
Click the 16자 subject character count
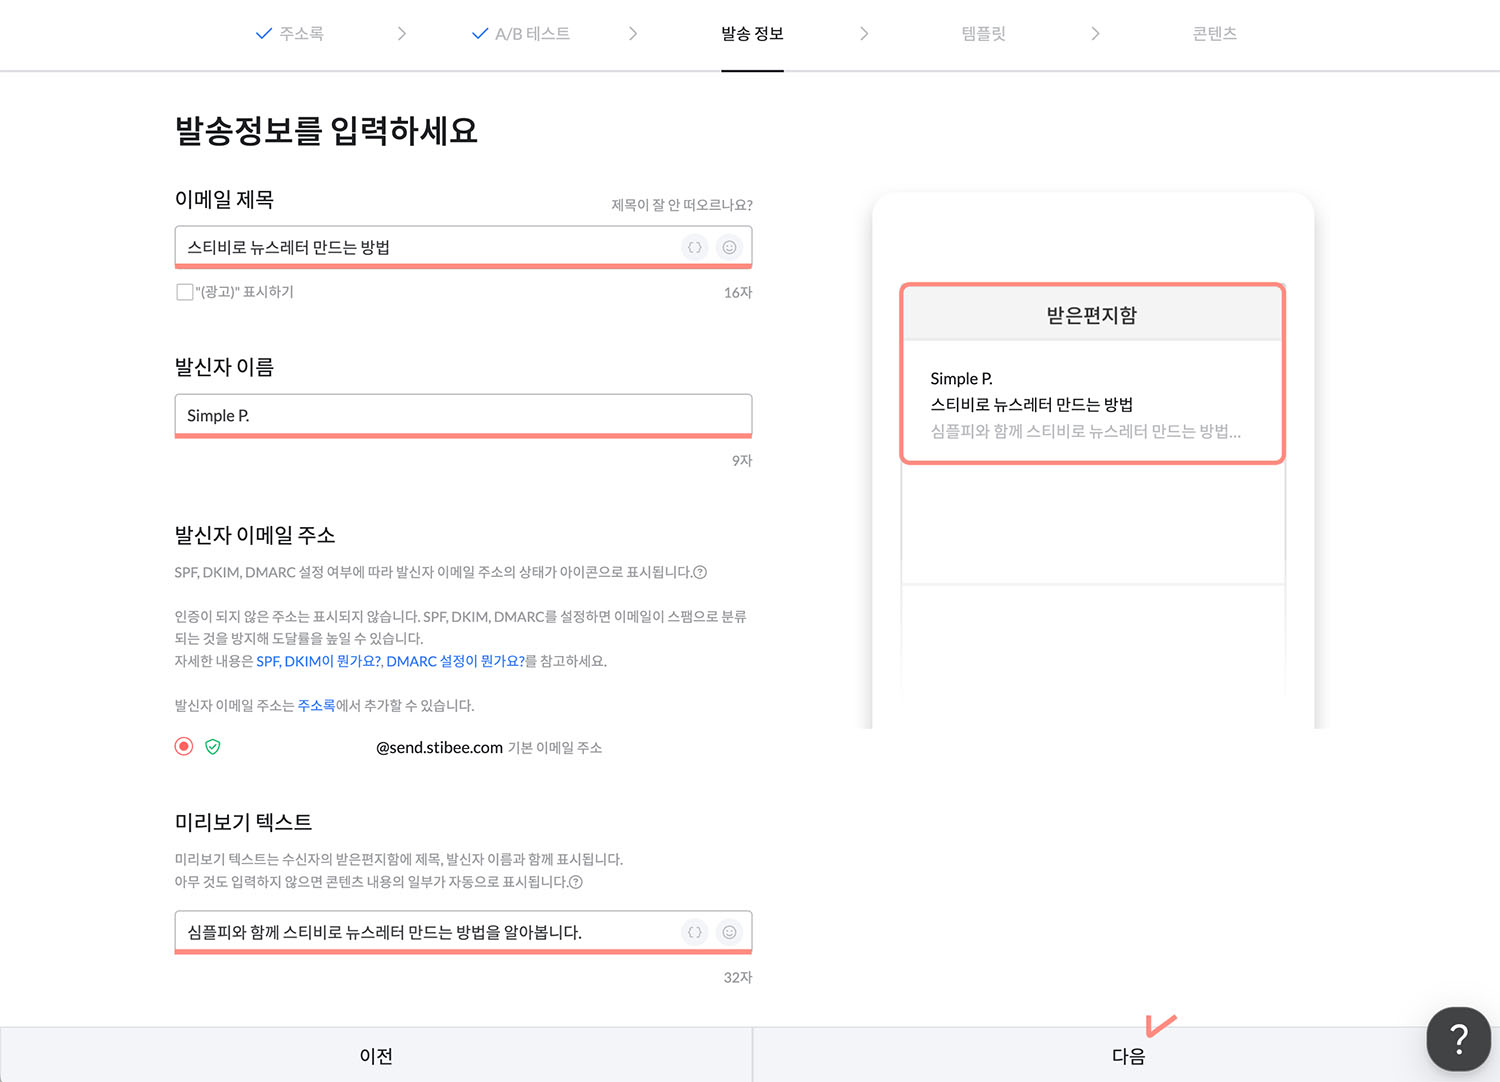tap(738, 292)
